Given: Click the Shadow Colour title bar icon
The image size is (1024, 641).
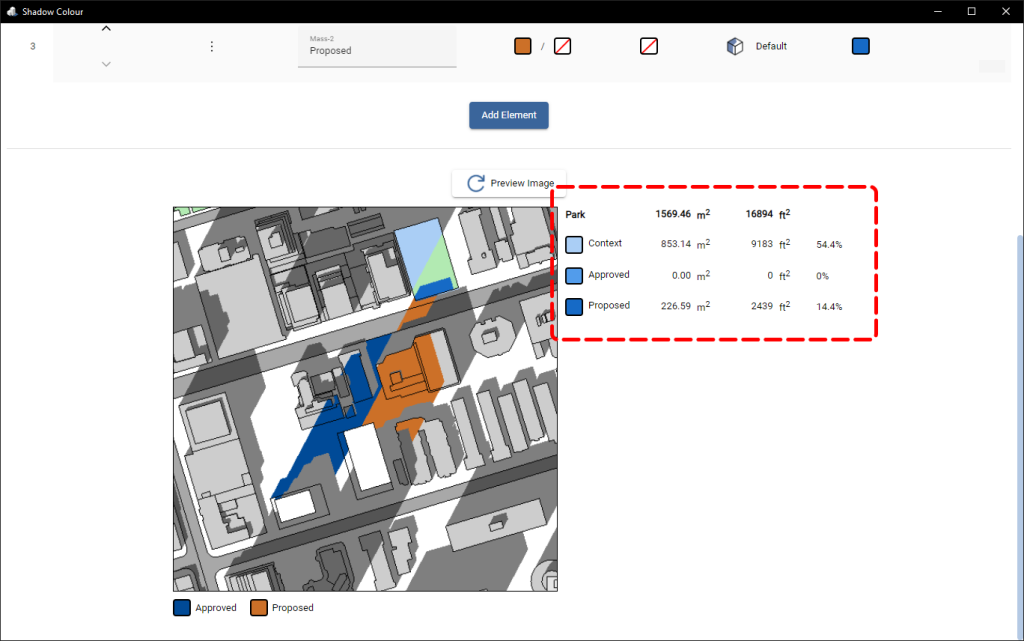Looking at the screenshot, I should point(12,11).
